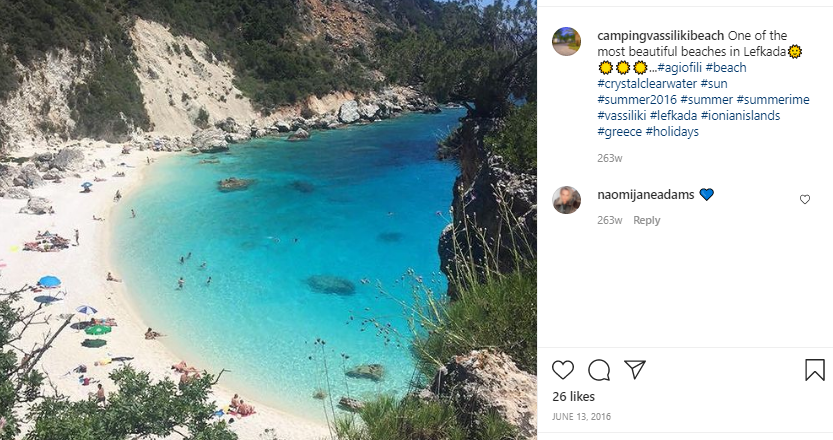
Task: Open the #lefkada hashtag
Action: [x=668, y=115]
